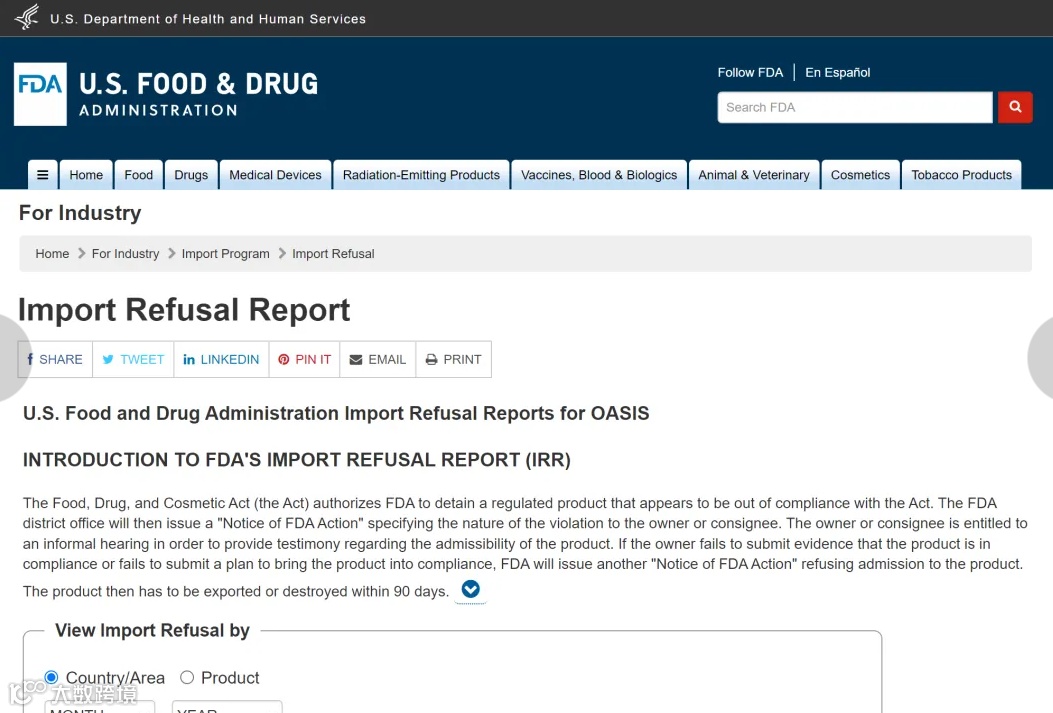Click the Search FDA input field
1053x713 pixels.
click(x=855, y=107)
